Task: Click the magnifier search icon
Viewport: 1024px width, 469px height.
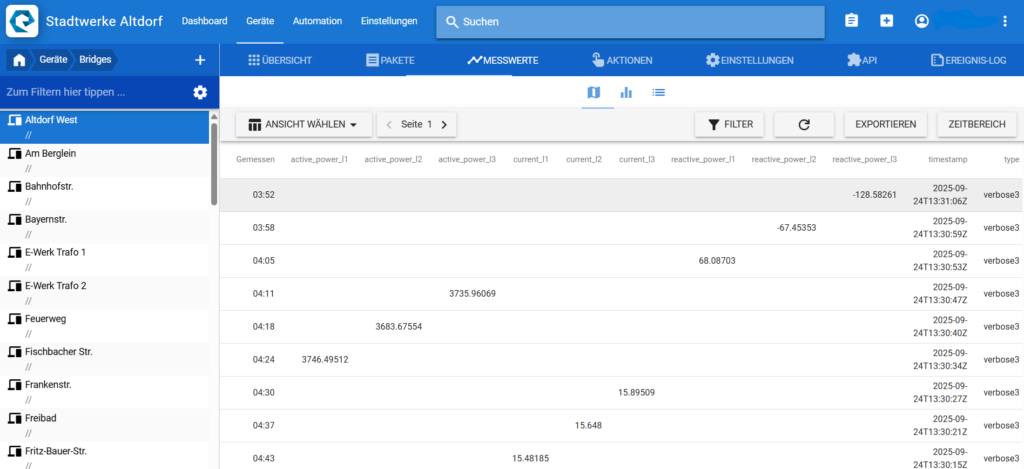Action: [452, 22]
